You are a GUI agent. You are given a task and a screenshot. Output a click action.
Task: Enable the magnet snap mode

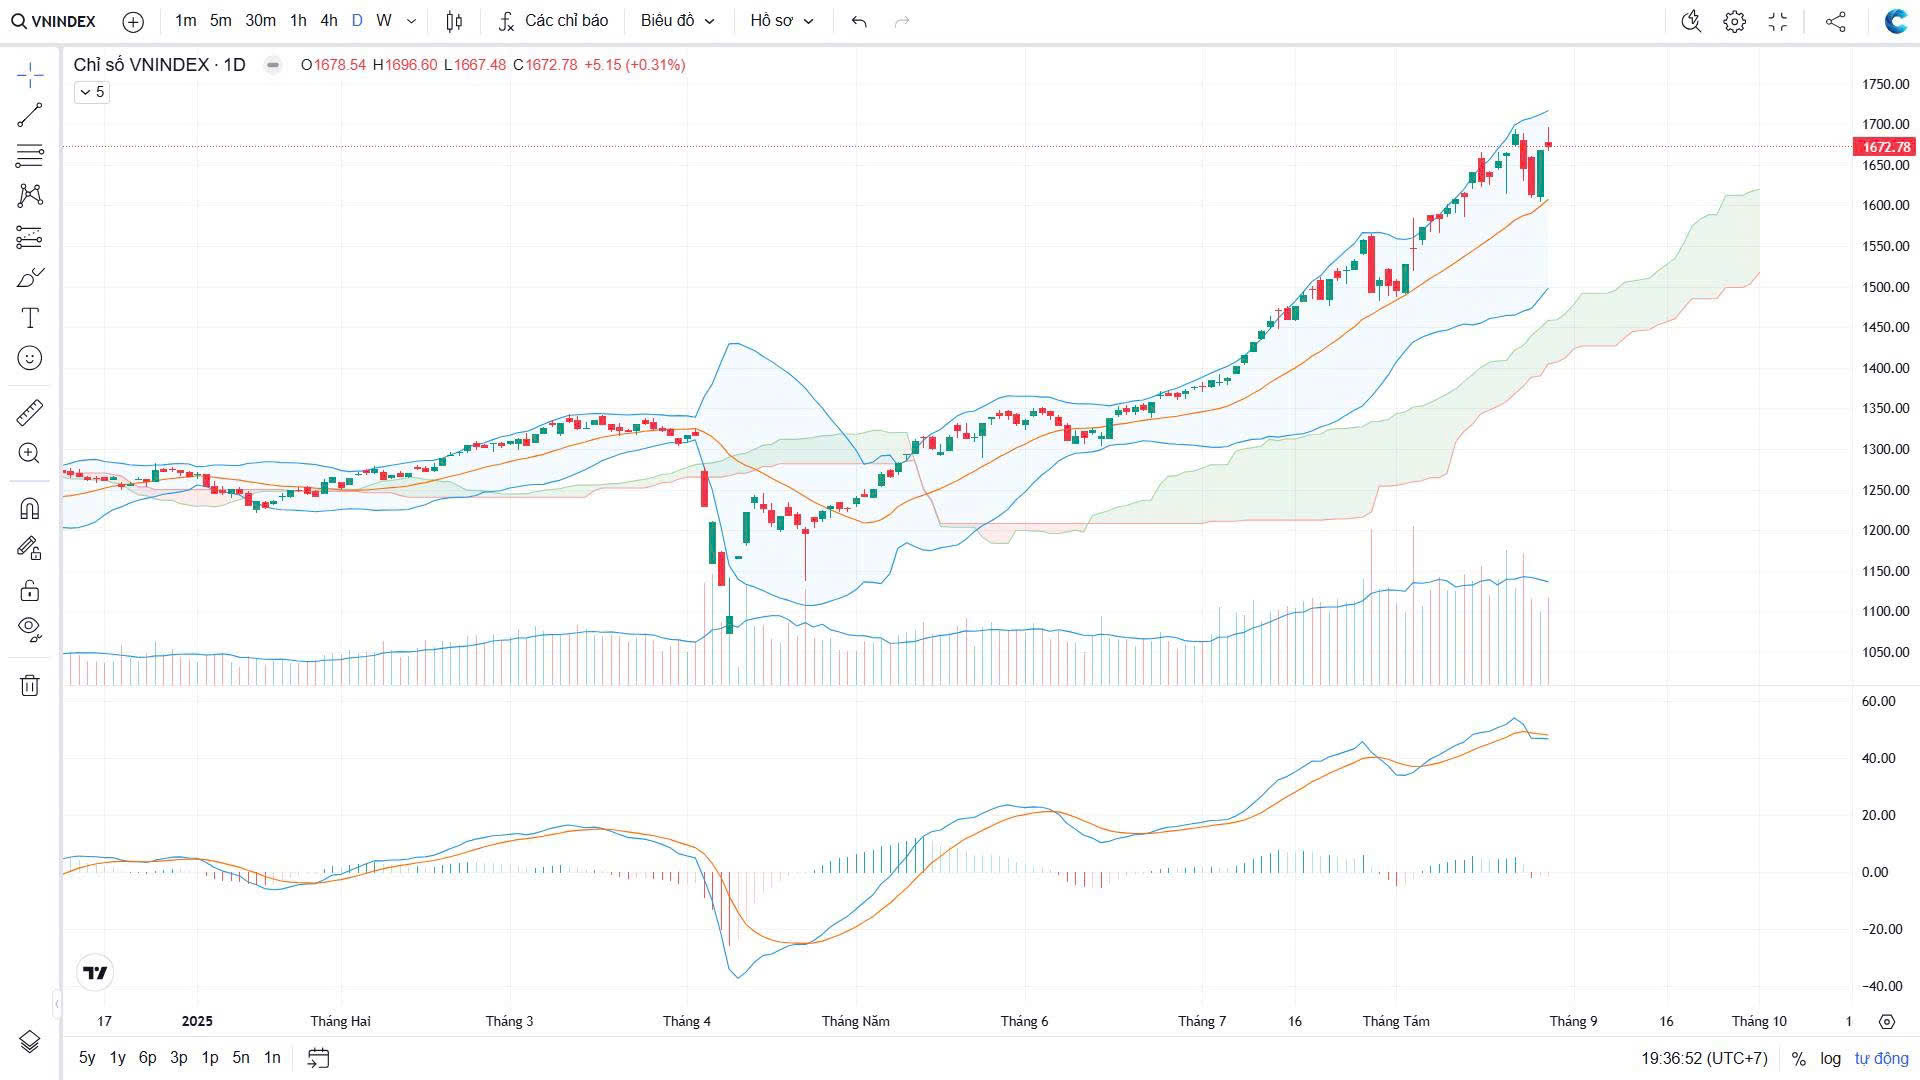click(30, 508)
